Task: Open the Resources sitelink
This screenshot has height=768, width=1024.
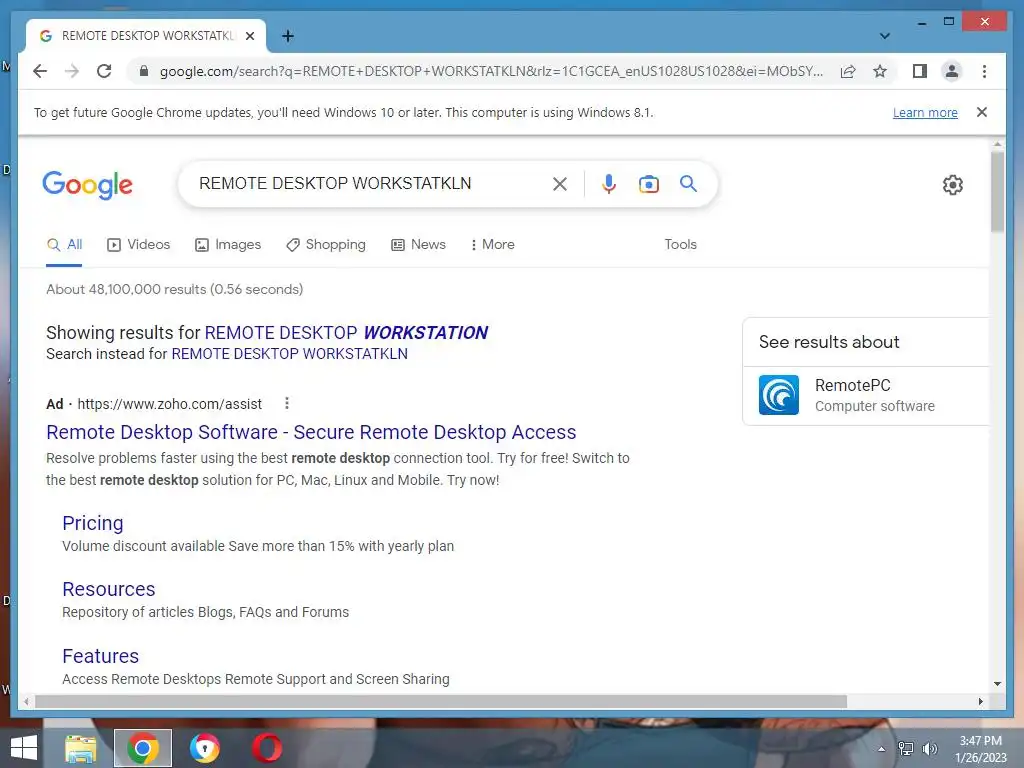Action: tap(108, 589)
